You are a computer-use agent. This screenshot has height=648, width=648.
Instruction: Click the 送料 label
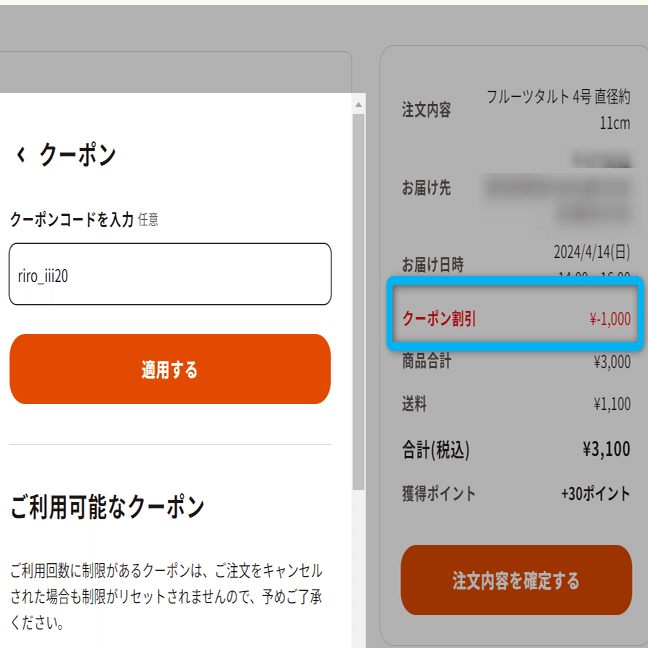pos(414,404)
